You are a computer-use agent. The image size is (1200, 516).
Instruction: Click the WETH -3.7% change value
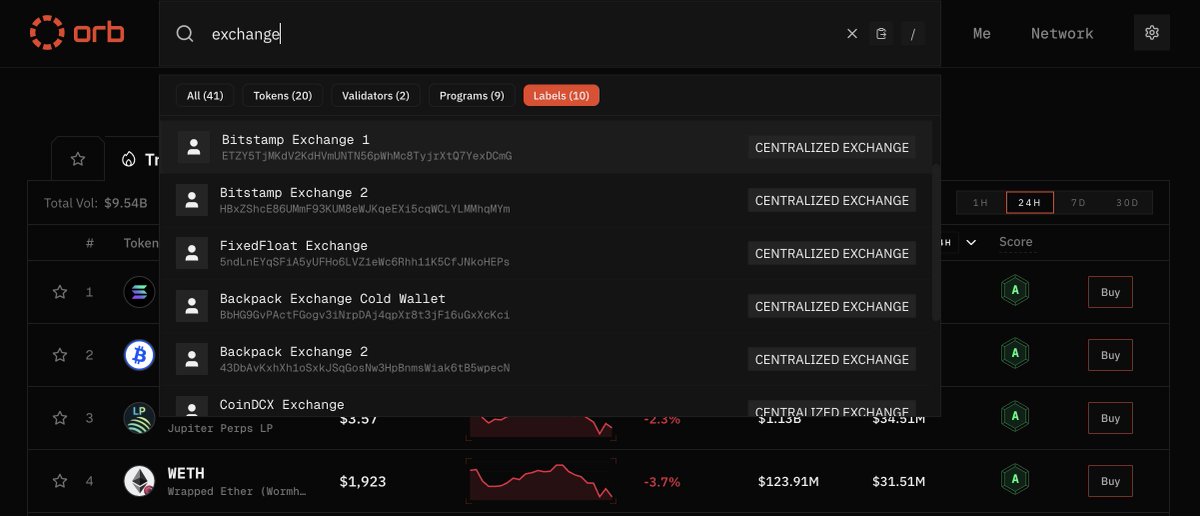(662, 481)
